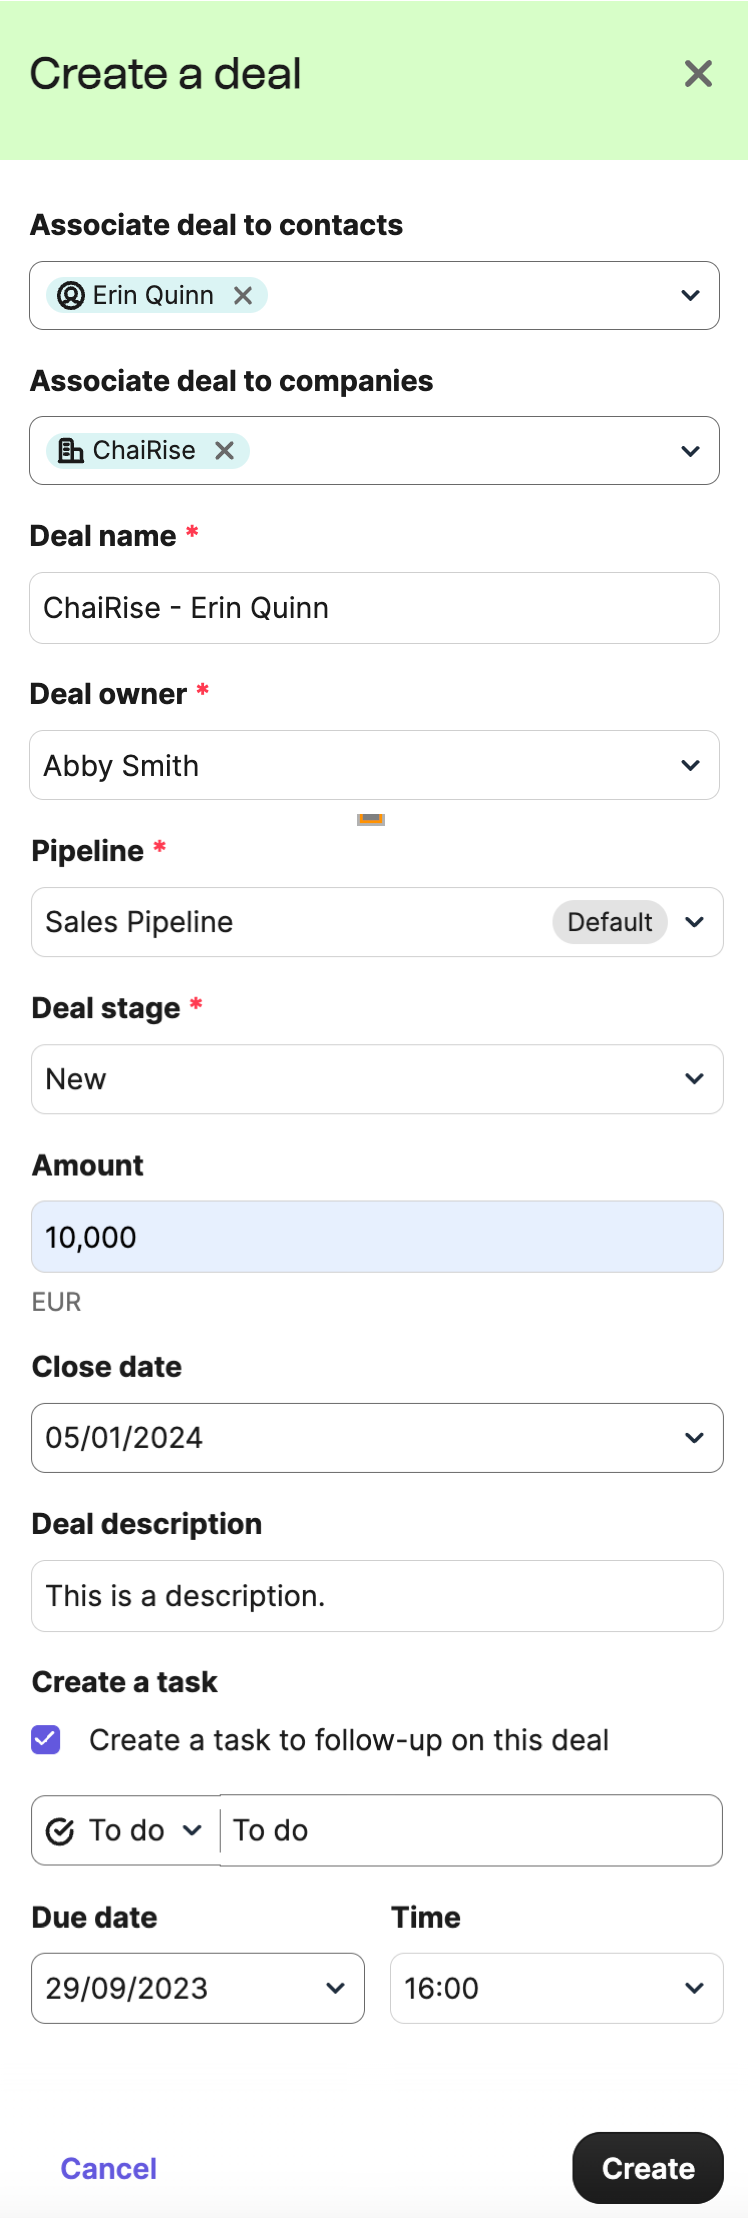This screenshot has width=748, height=2218.
Task: Click the To do task type checkmark icon
Action: (x=61, y=1831)
